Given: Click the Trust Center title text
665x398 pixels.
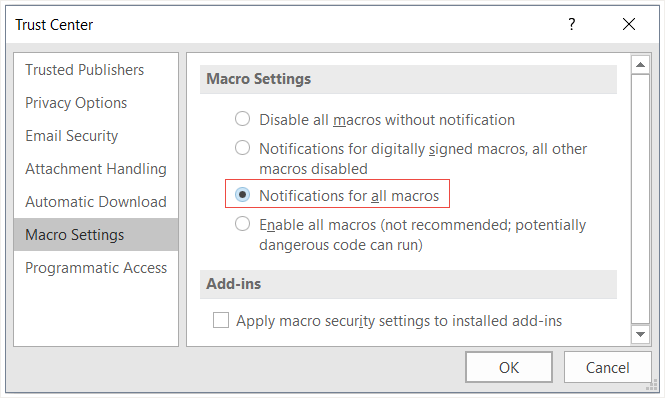Looking at the screenshot, I should pos(54,25).
